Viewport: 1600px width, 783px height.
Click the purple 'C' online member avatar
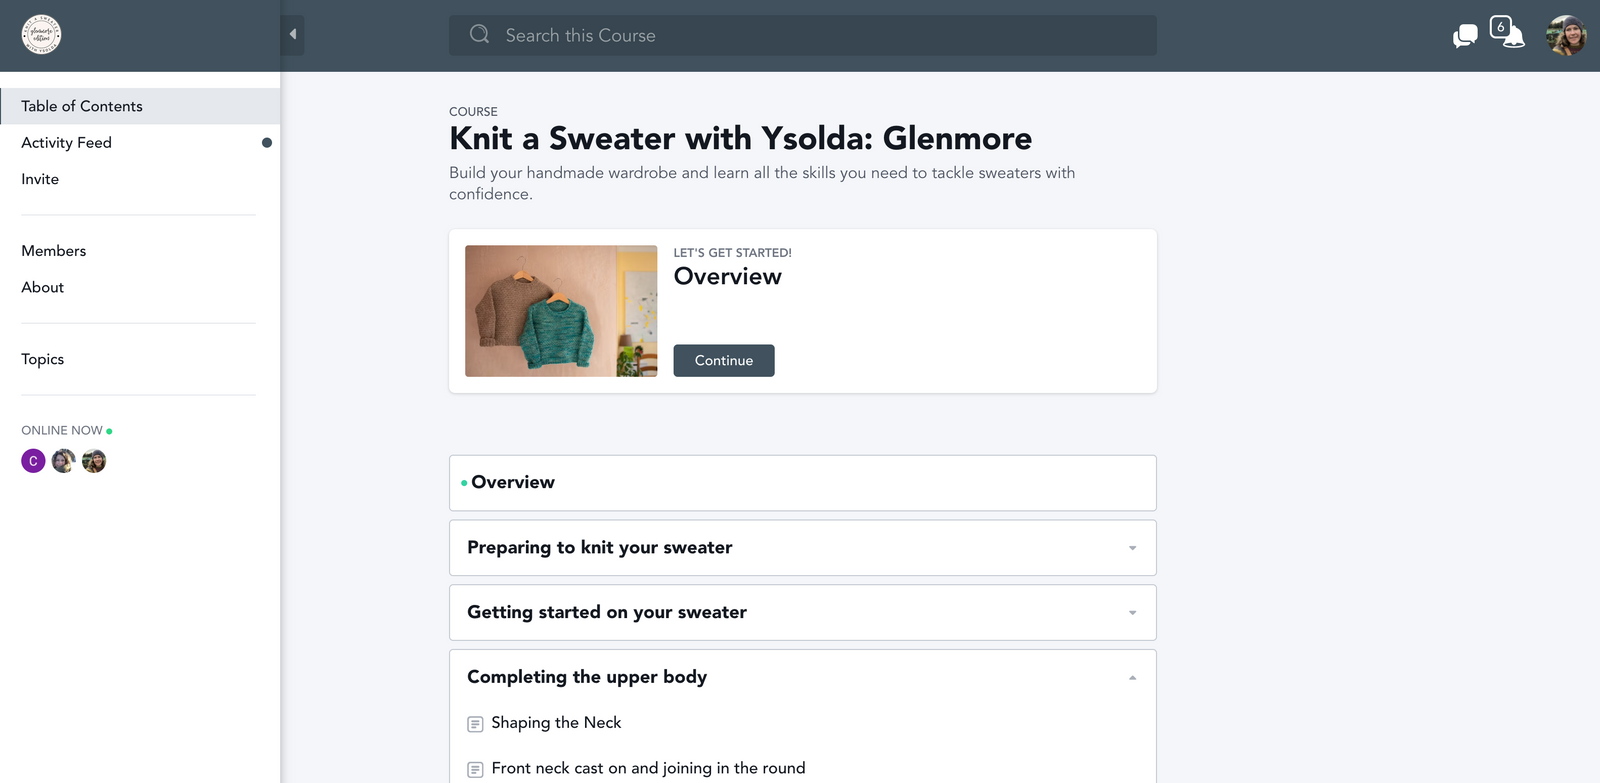coord(33,461)
